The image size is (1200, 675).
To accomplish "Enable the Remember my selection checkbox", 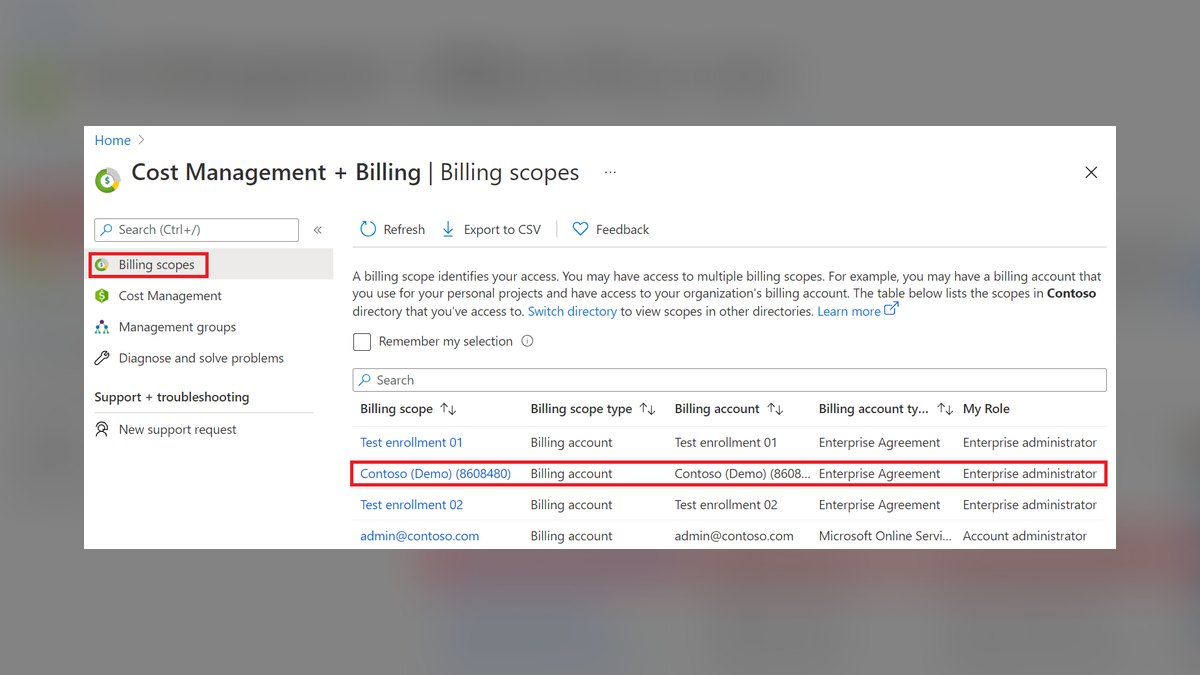I will pos(362,342).
